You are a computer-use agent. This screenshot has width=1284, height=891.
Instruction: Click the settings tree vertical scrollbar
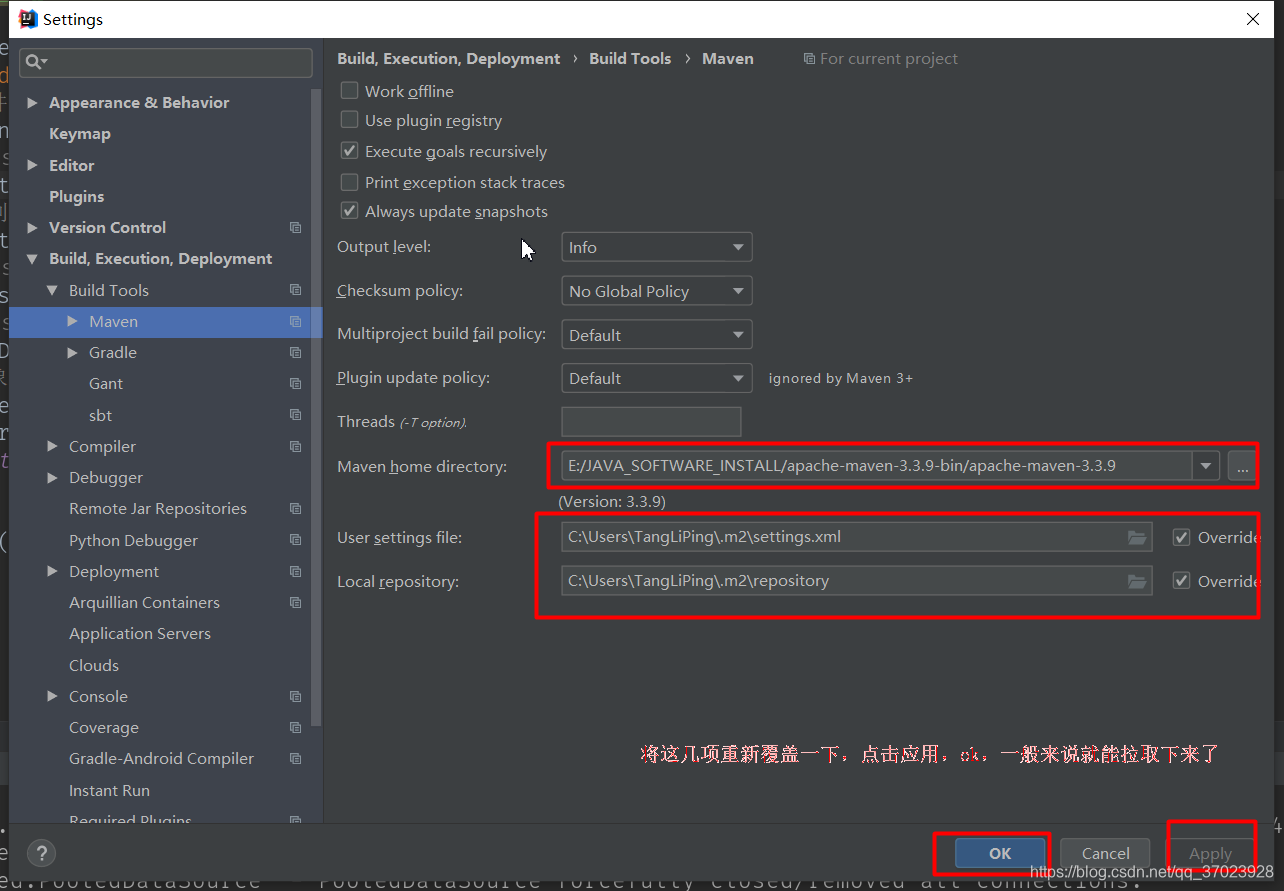(317, 405)
